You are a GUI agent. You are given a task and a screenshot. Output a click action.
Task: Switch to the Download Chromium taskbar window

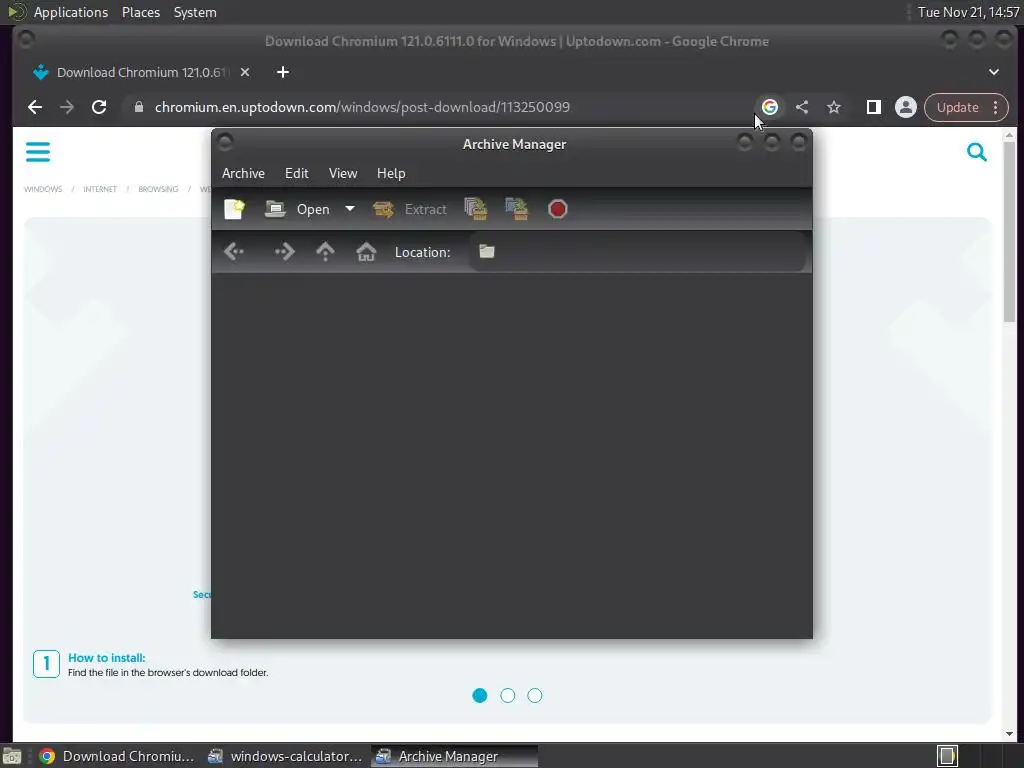point(117,756)
